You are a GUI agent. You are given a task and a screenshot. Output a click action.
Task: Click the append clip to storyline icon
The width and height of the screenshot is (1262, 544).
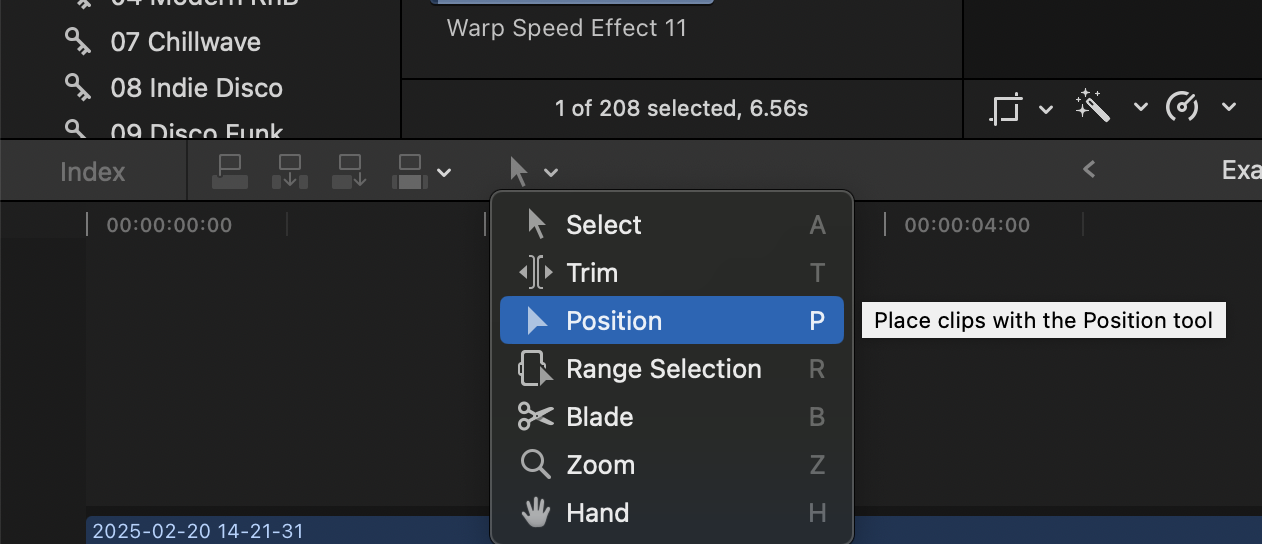click(350, 171)
